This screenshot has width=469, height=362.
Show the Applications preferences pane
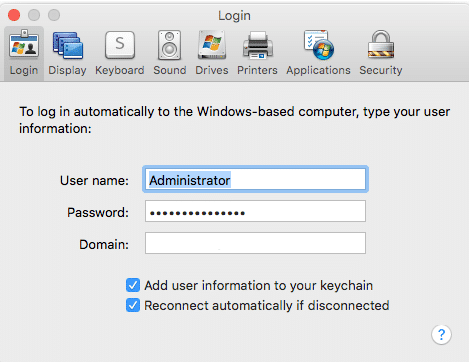[x=318, y=53]
